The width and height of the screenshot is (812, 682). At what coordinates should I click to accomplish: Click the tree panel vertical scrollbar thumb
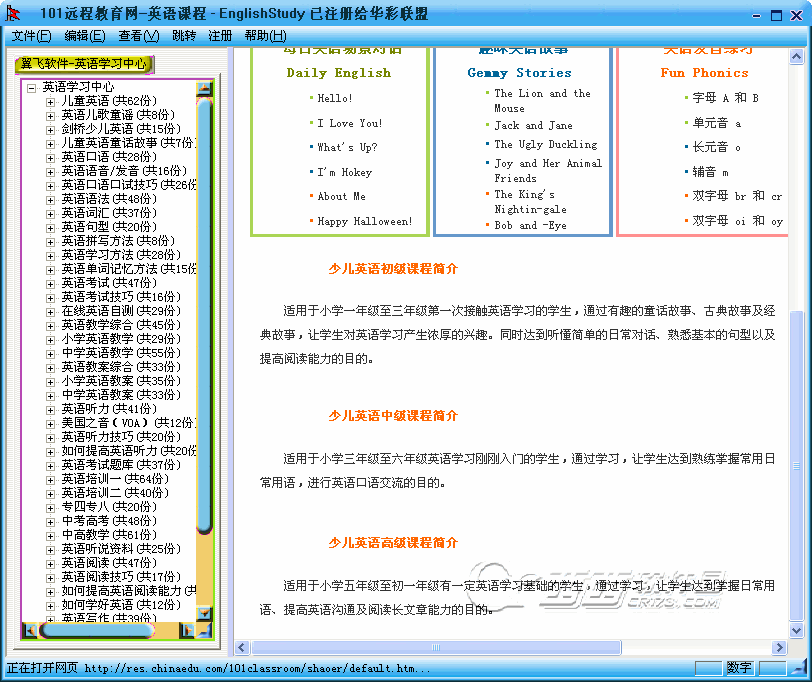click(205, 300)
